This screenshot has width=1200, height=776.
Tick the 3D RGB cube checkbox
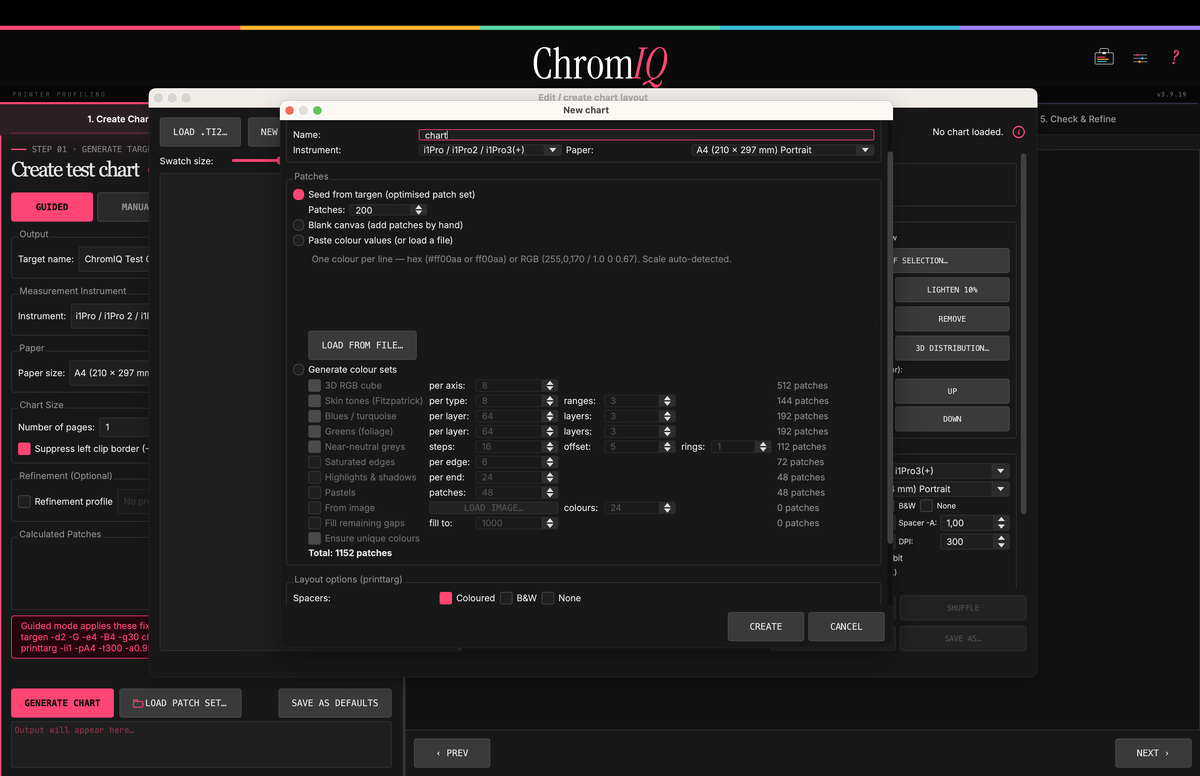315,386
